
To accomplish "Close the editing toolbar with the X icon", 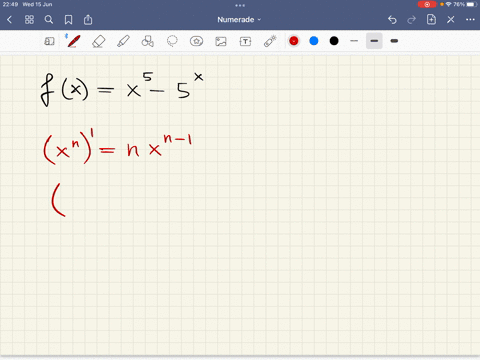I will (451, 20).
